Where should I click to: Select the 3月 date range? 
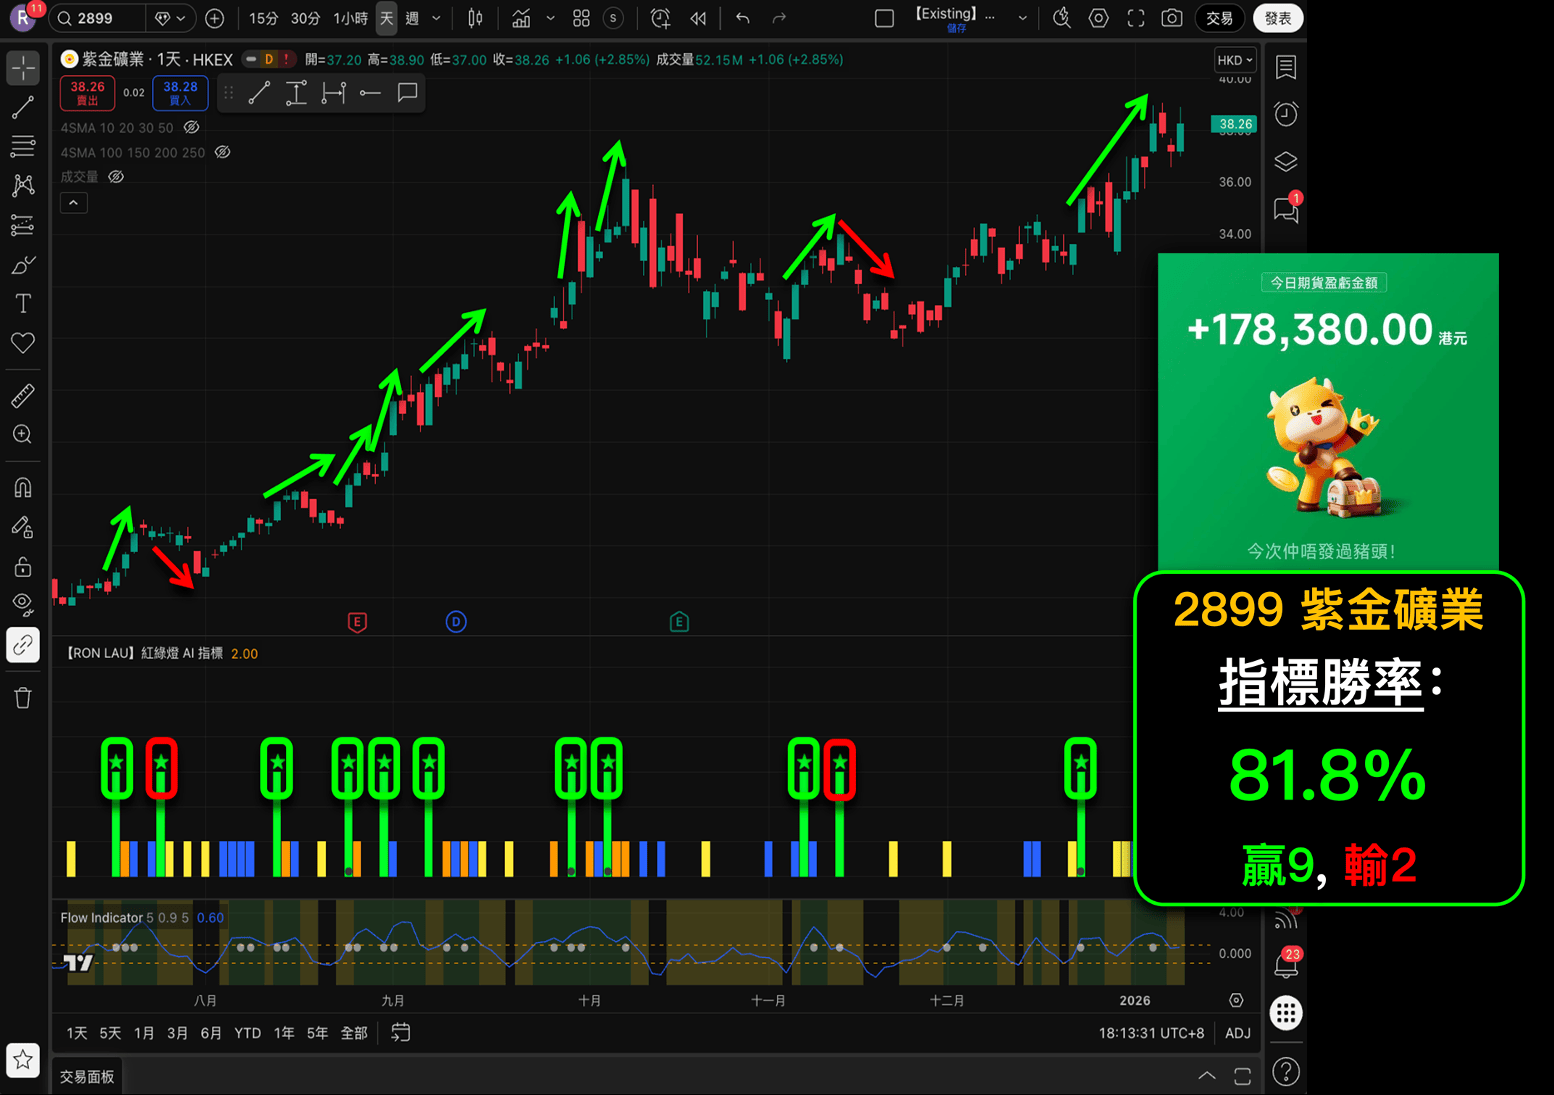point(177,1033)
